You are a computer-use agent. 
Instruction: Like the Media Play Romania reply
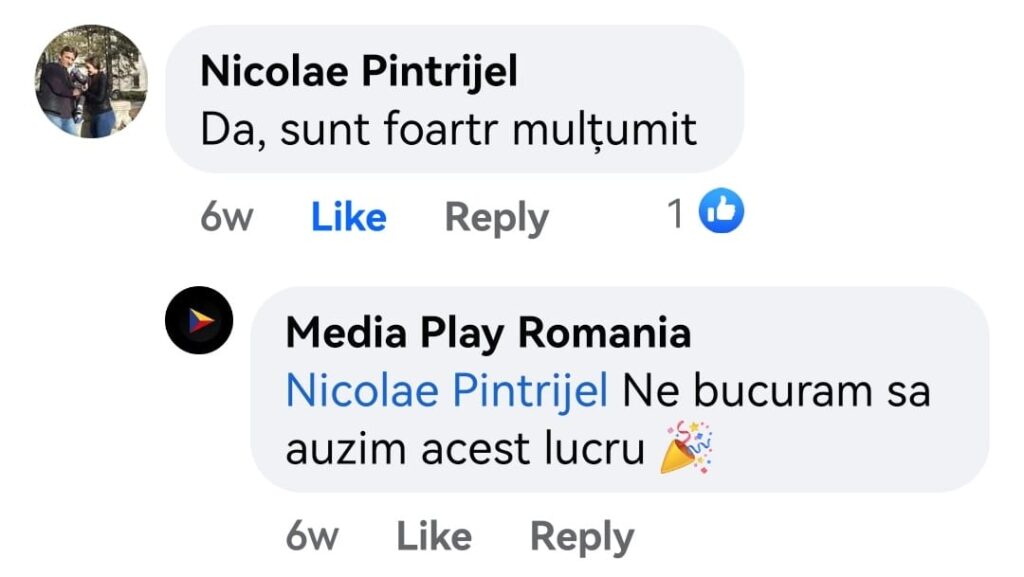coord(434,537)
